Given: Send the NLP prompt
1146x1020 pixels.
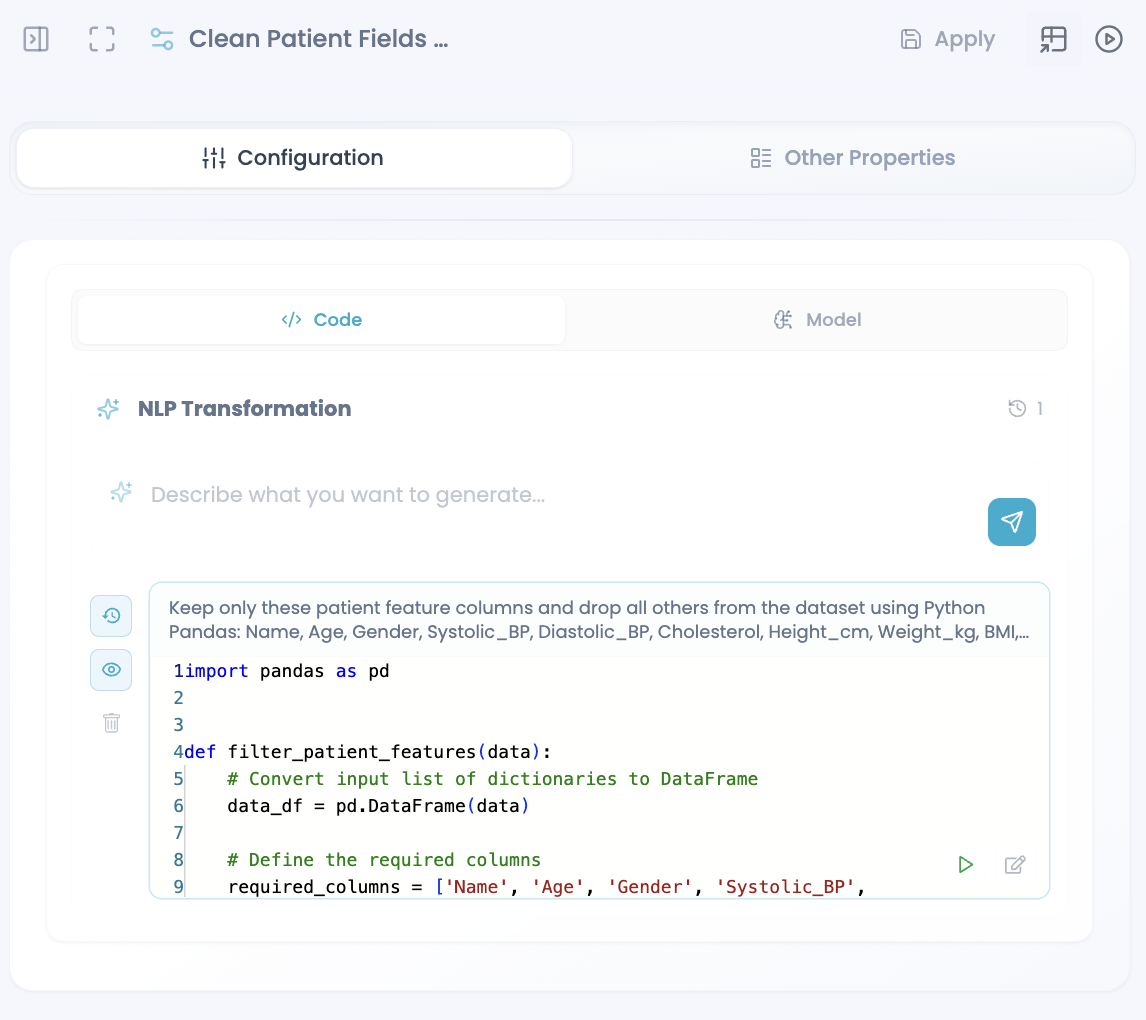Looking at the screenshot, I should point(1012,522).
